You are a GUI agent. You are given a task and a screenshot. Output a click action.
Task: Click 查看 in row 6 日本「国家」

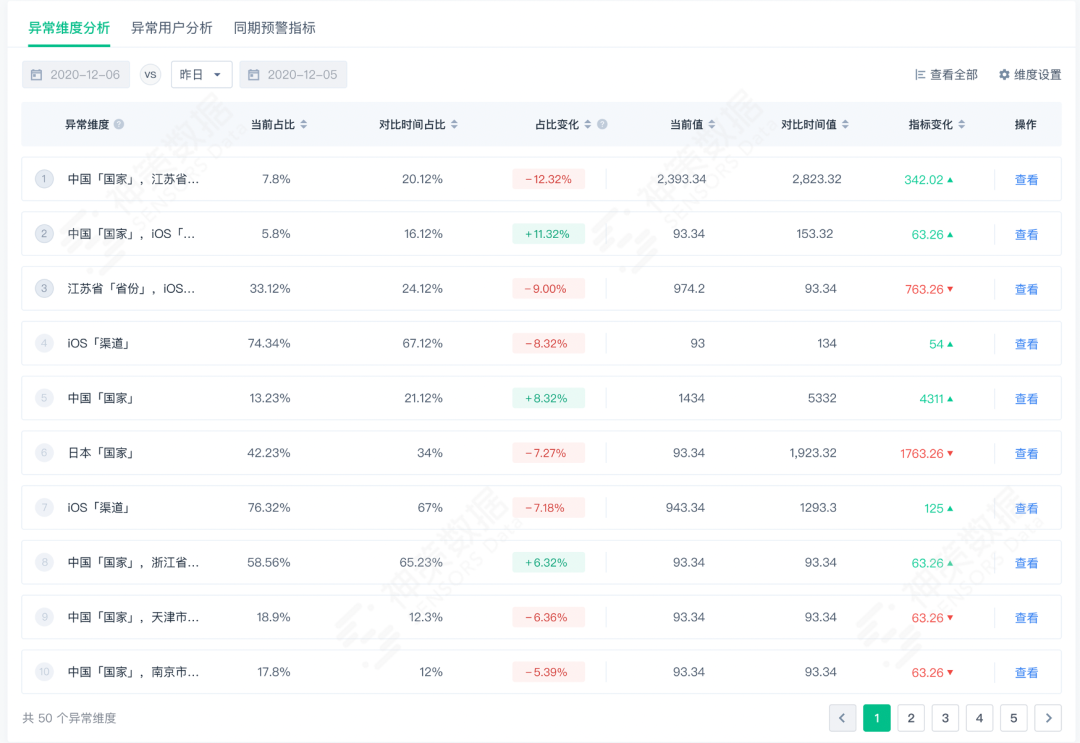pos(1026,453)
